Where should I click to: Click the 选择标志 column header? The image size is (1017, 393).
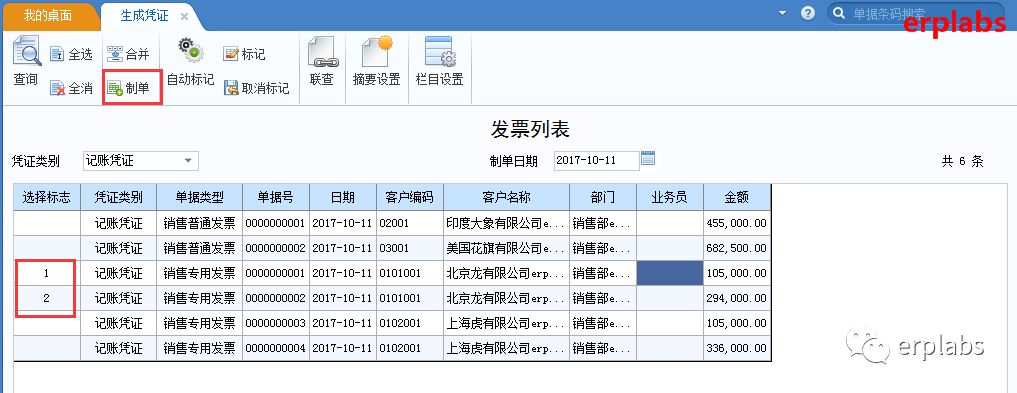point(47,197)
